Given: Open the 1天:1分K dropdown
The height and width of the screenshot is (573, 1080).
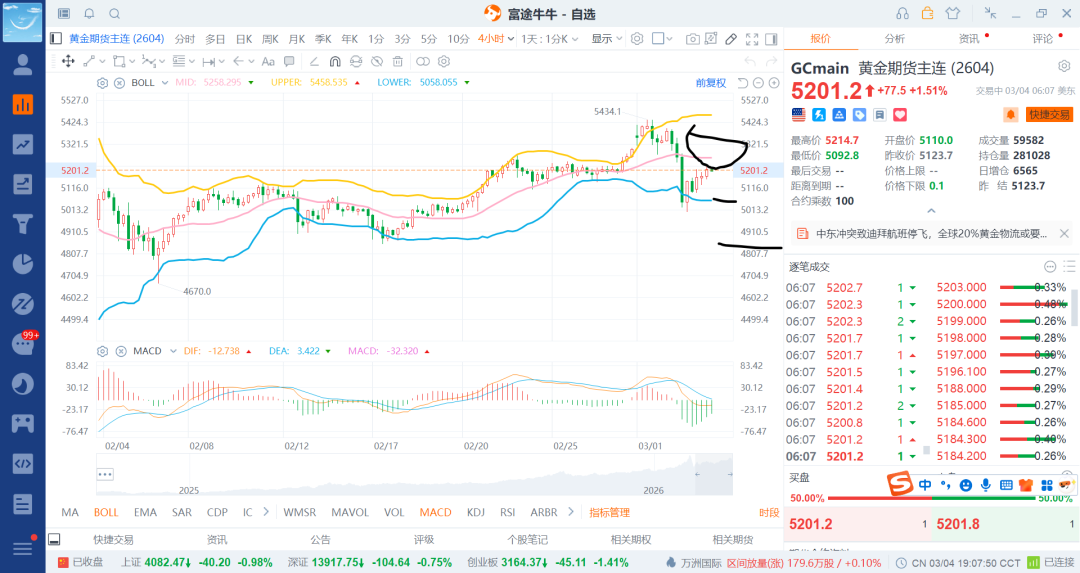Looking at the screenshot, I should [550, 39].
